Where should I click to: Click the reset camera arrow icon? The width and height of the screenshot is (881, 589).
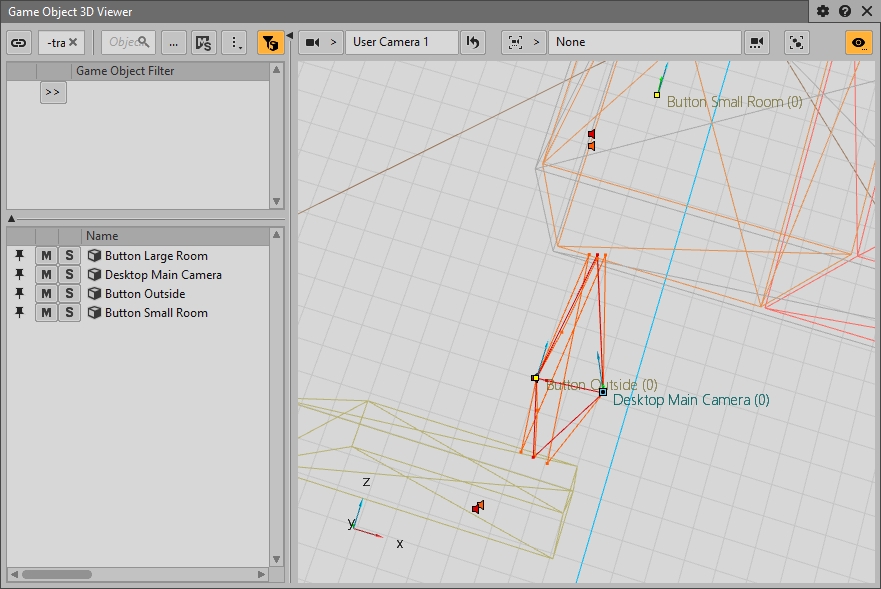click(x=473, y=42)
